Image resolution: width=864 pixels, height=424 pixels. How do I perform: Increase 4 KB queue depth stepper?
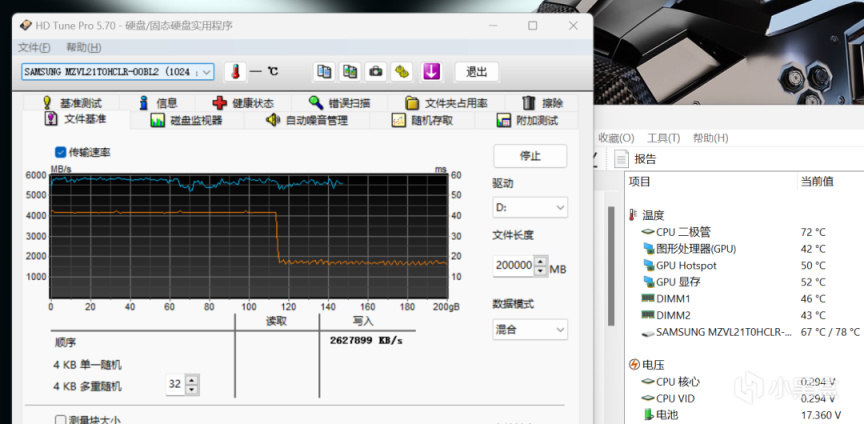[x=191, y=380]
